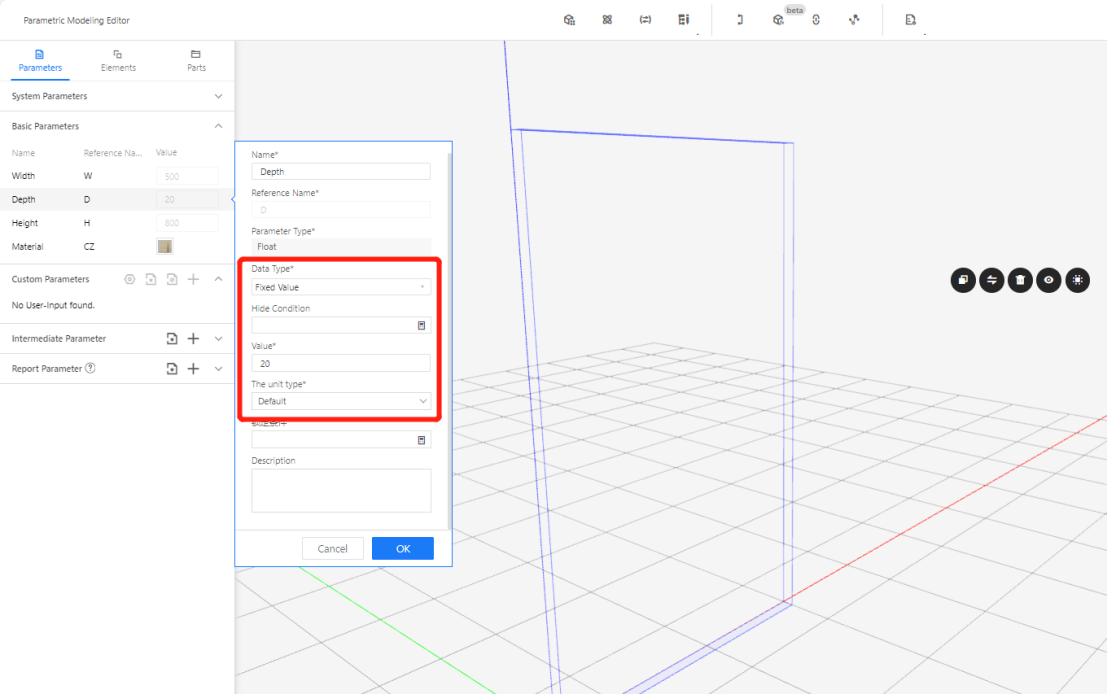Viewport: 1108px width, 695px height.
Task: Add a new Intermediate Parameter with plus
Action: tap(194, 339)
